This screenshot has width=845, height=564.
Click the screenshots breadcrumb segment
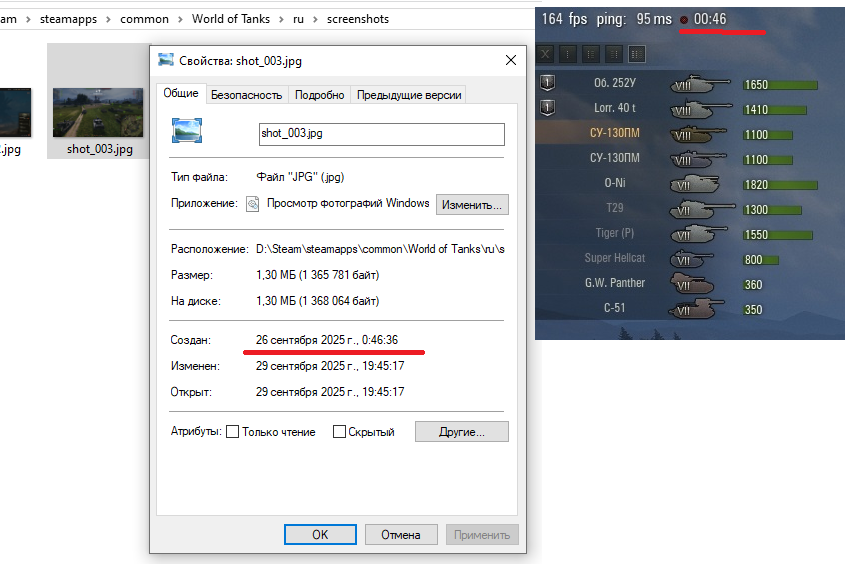(358, 19)
